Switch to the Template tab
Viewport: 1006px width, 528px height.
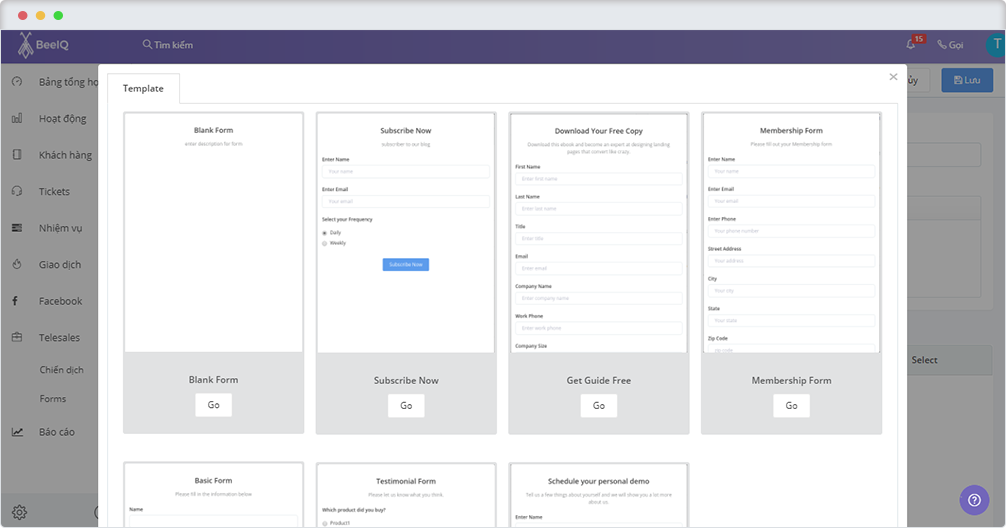[x=143, y=89]
